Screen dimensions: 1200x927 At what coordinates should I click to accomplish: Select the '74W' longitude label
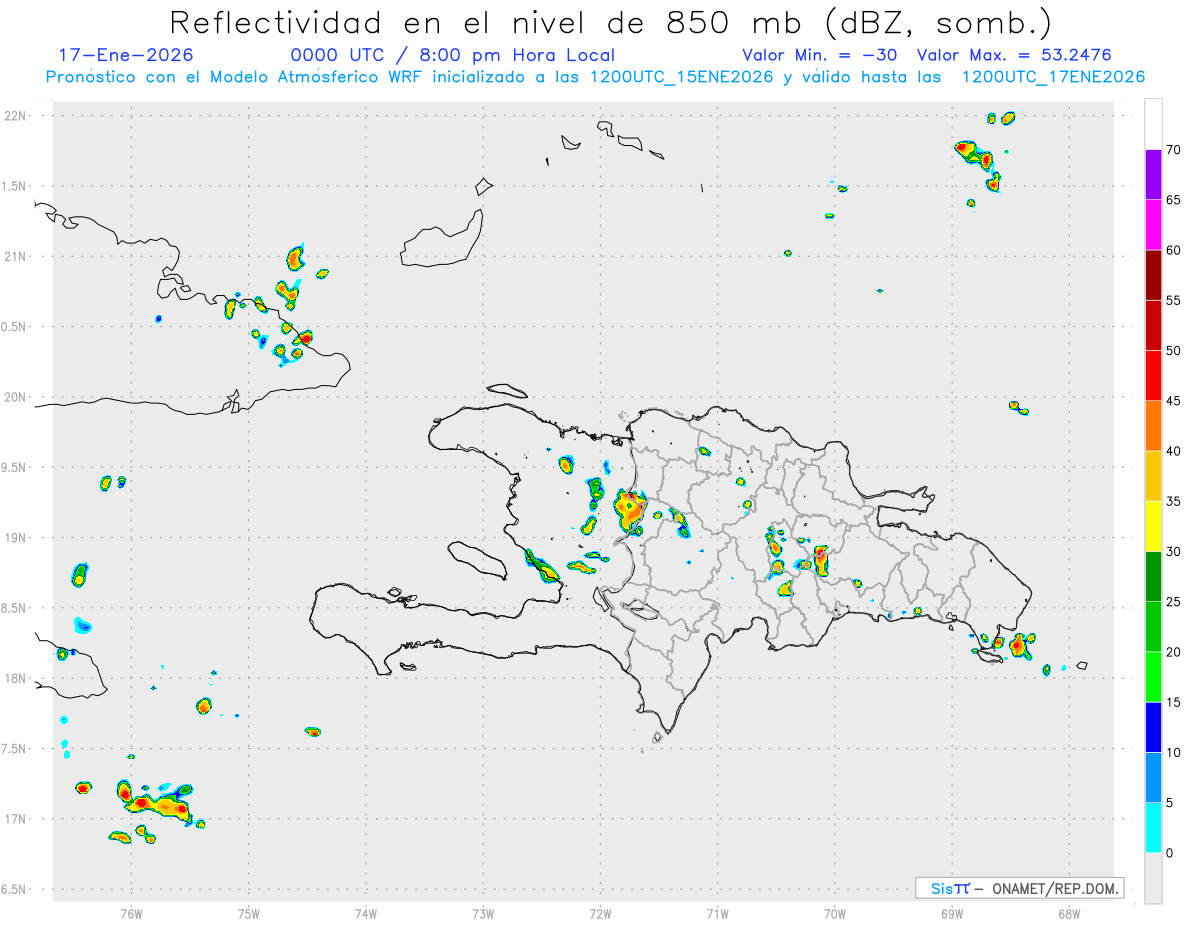(366, 913)
